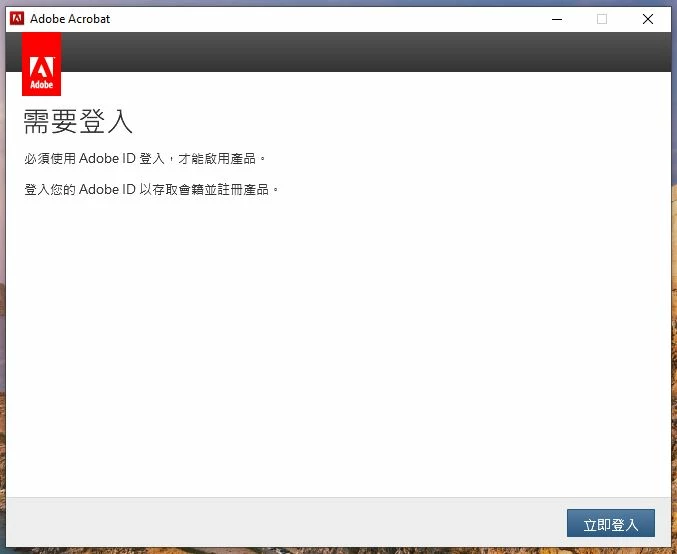Minimize the Adobe Acrobat window
The height and width of the screenshot is (554, 677).
point(557,19)
